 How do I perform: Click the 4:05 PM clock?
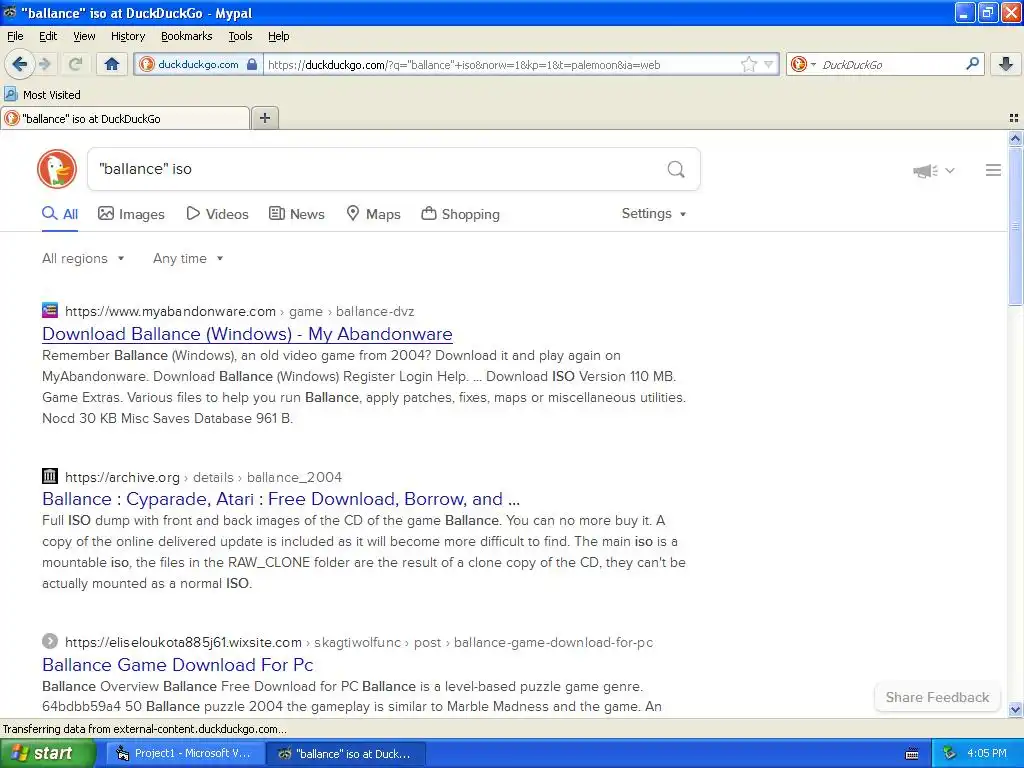[987, 754]
